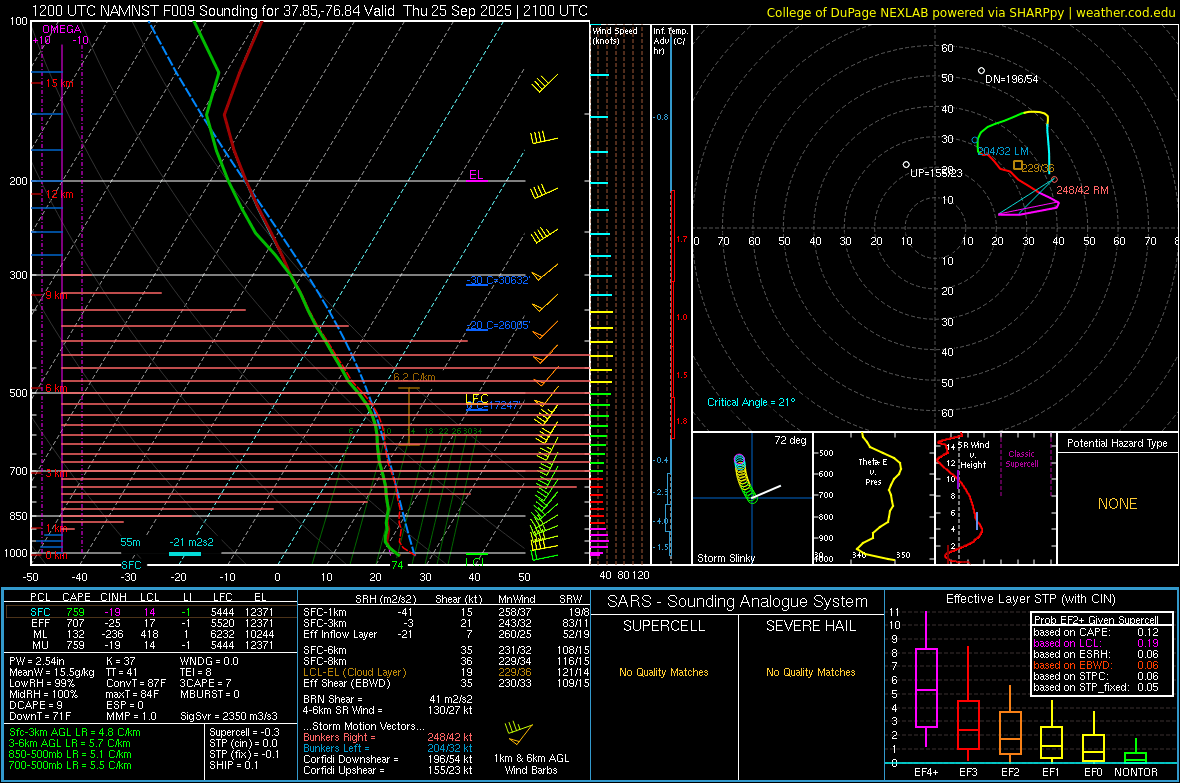Click the Critical Angle = 21° text
Image resolution: width=1180 pixels, height=783 pixels.
coord(751,402)
